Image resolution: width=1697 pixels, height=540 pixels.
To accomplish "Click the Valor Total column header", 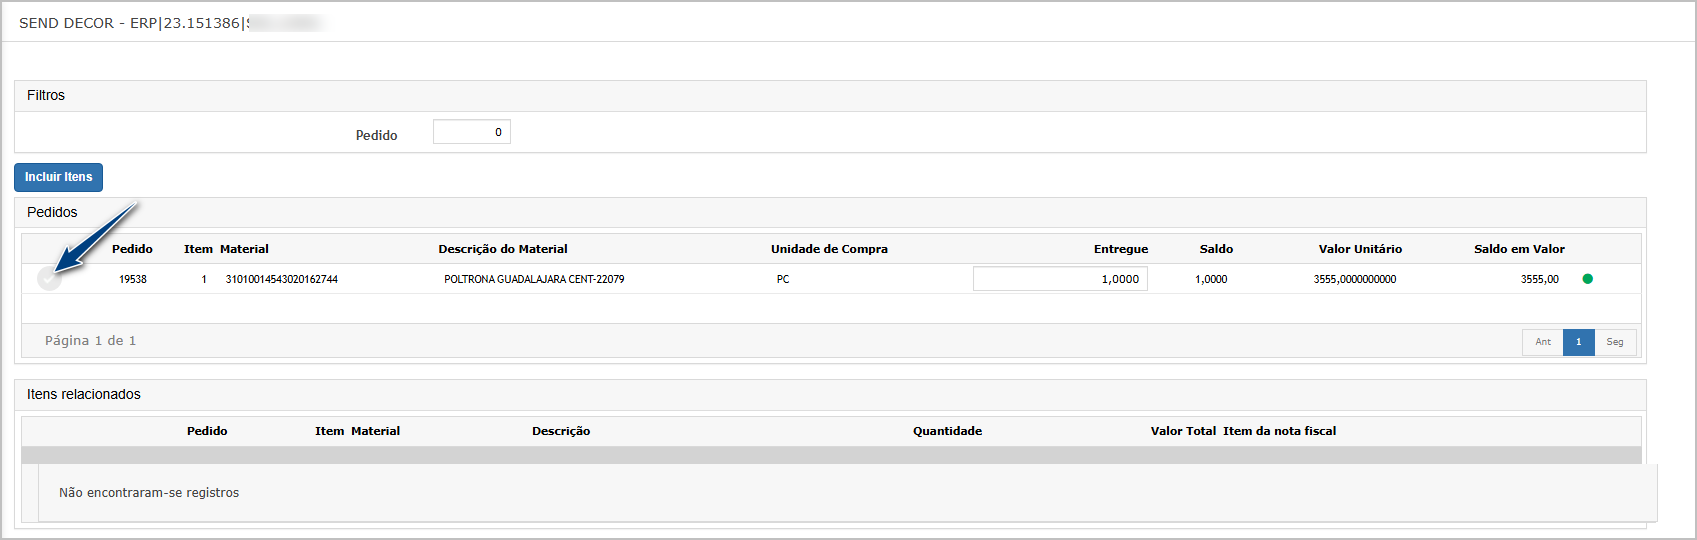I will pyautogui.click(x=1183, y=431).
